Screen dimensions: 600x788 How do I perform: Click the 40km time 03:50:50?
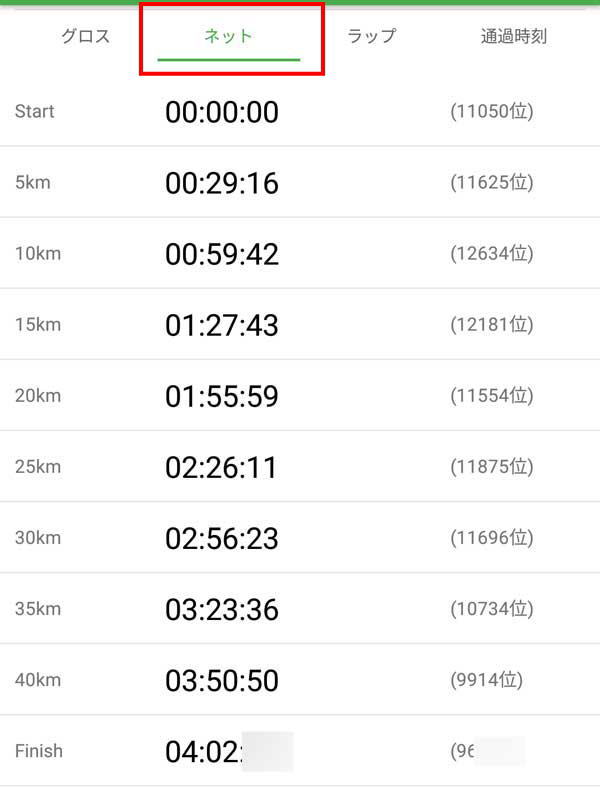[x=222, y=680]
